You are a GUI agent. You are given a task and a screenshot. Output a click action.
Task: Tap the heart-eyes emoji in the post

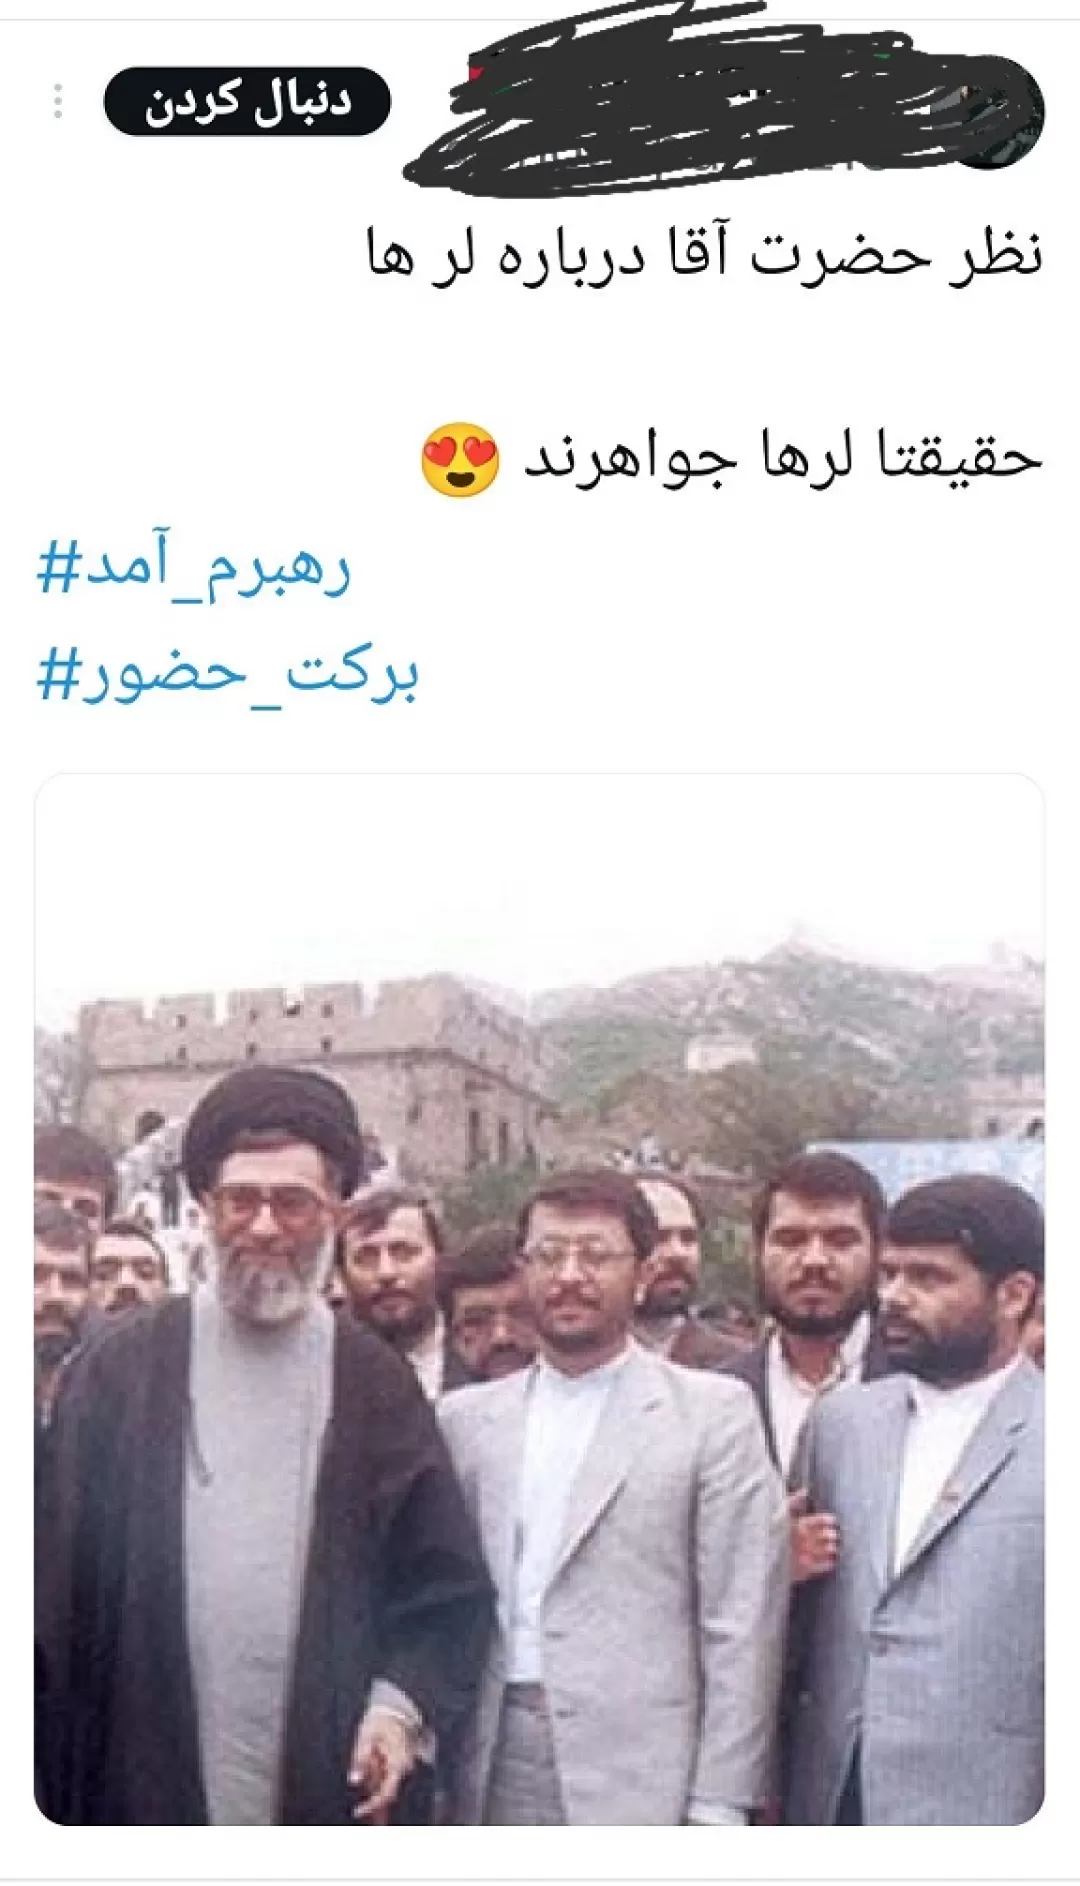point(460,460)
